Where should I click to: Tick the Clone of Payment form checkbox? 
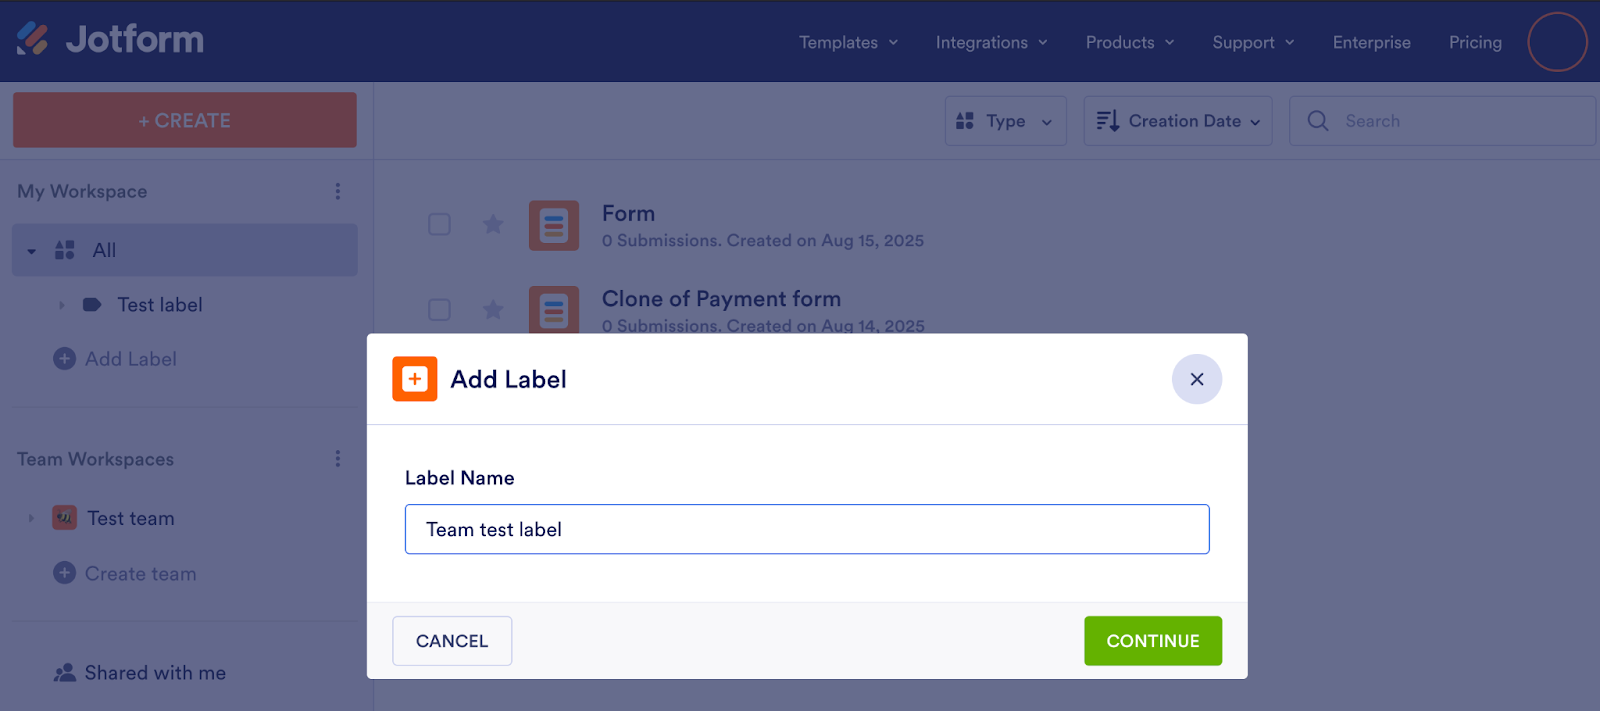439,310
